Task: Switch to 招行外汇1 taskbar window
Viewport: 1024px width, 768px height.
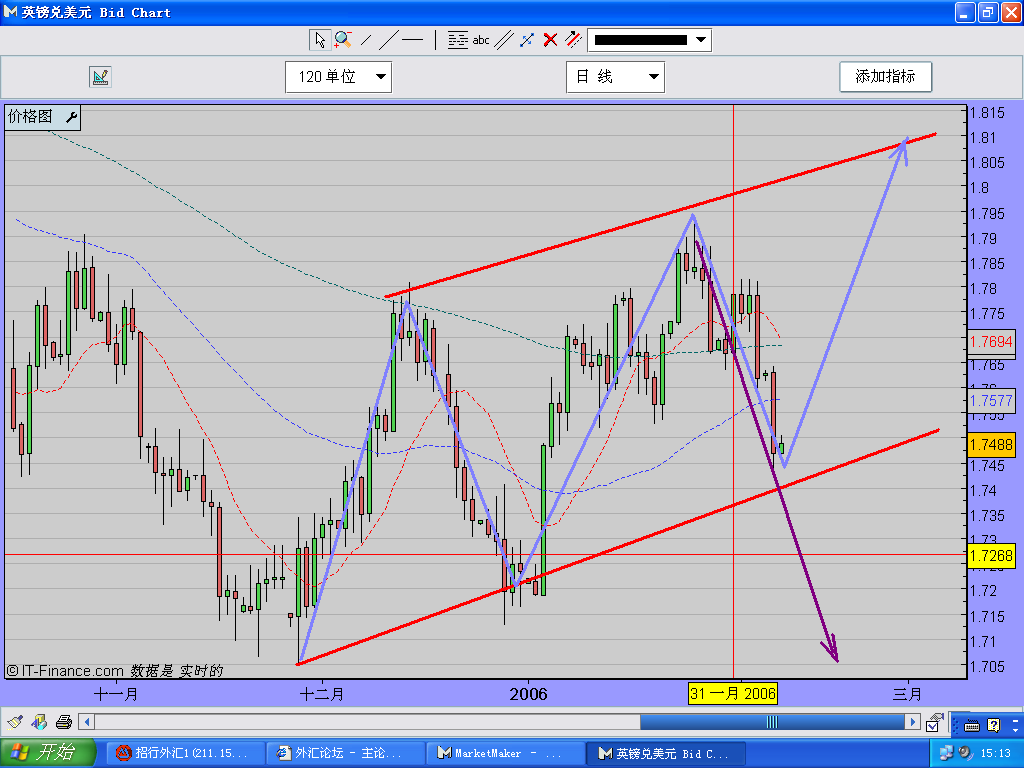Action: point(185,753)
